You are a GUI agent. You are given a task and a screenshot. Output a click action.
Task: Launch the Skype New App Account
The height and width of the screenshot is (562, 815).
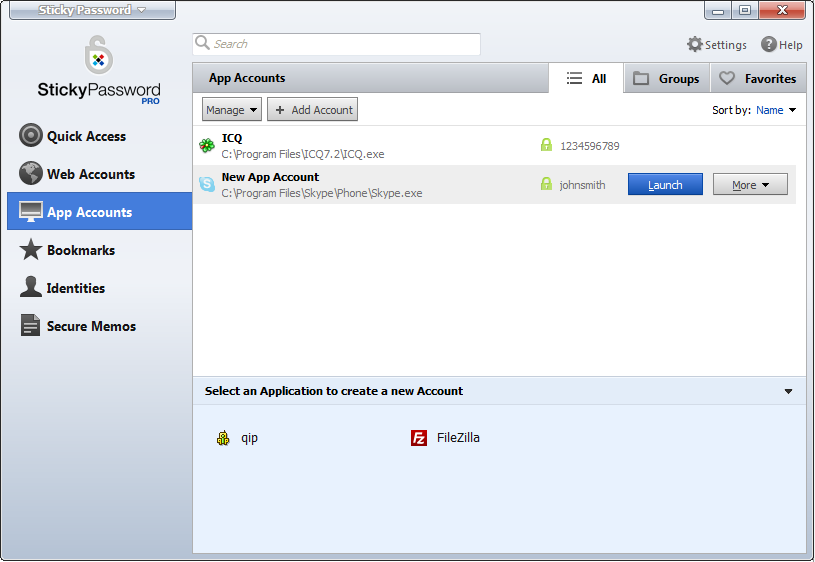[x=665, y=185]
